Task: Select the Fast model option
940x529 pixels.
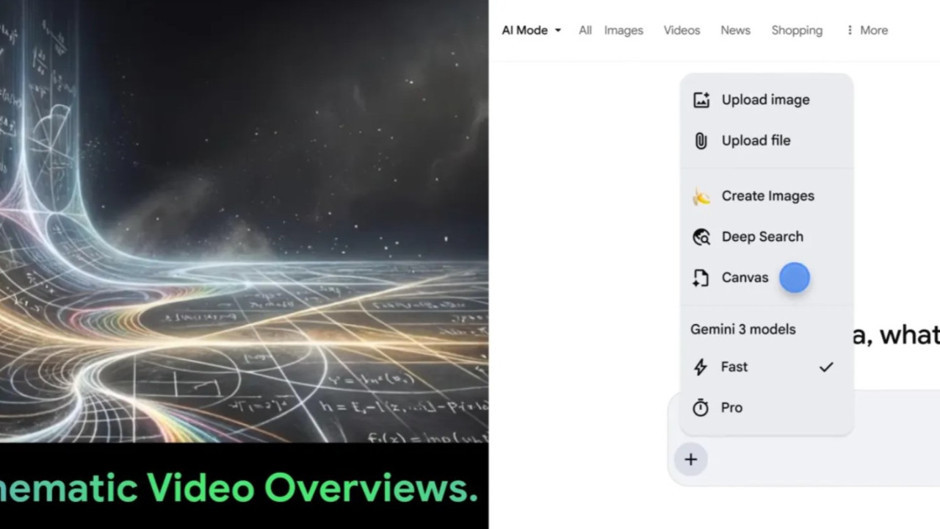Action: point(735,367)
